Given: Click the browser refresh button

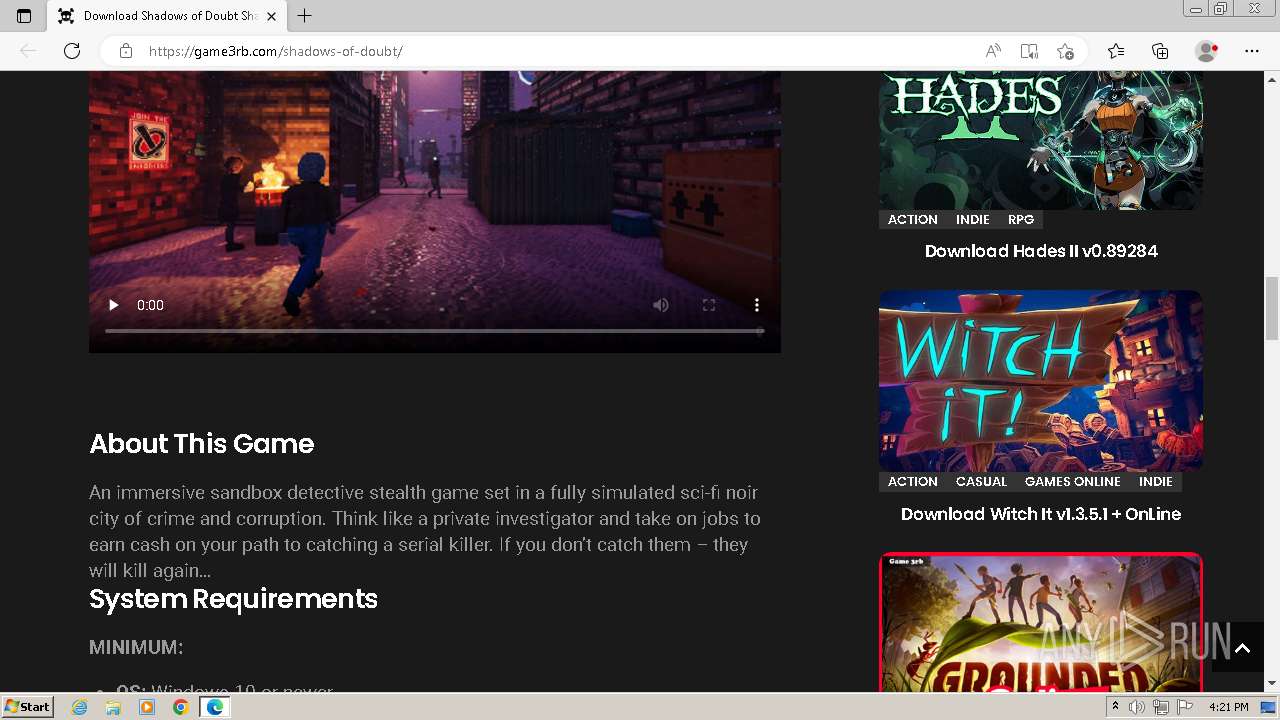Looking at the screenshot, I should (72, 51).
